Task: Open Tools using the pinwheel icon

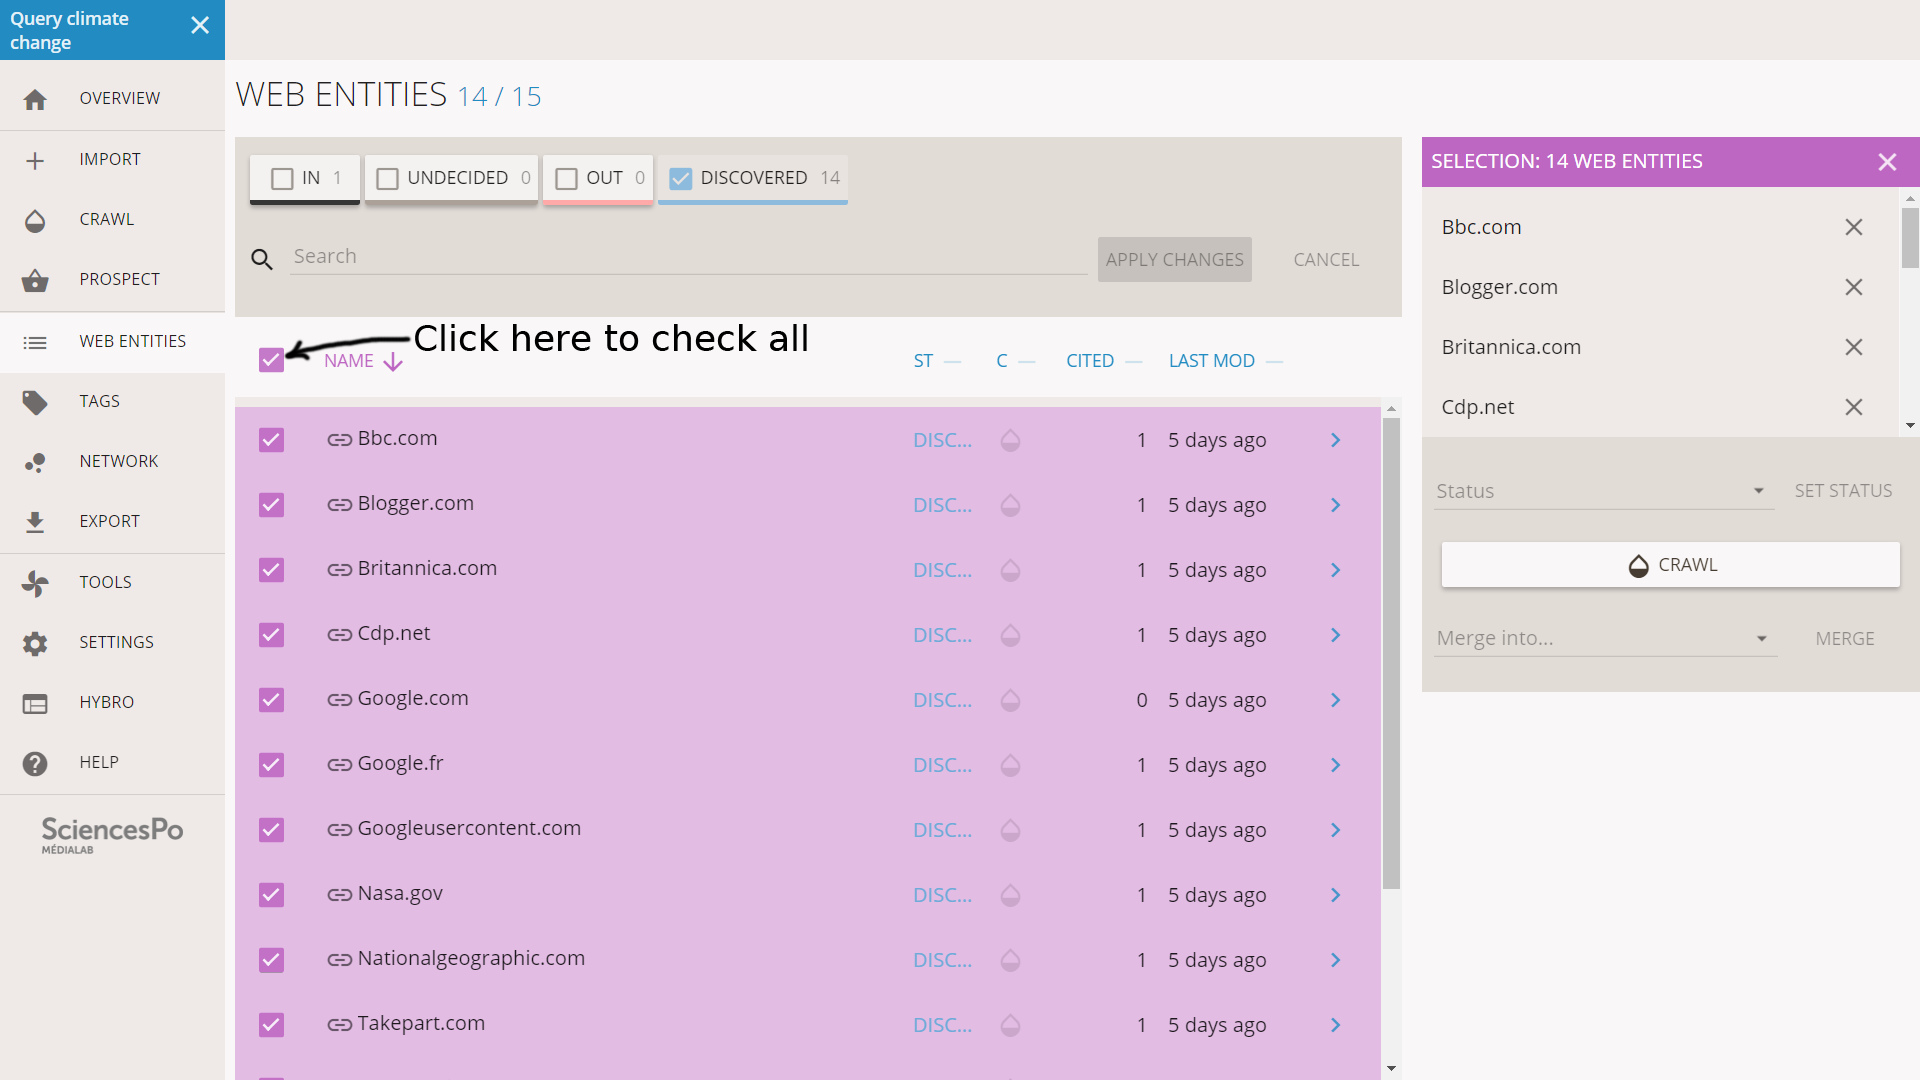Action: coord(35,583)
